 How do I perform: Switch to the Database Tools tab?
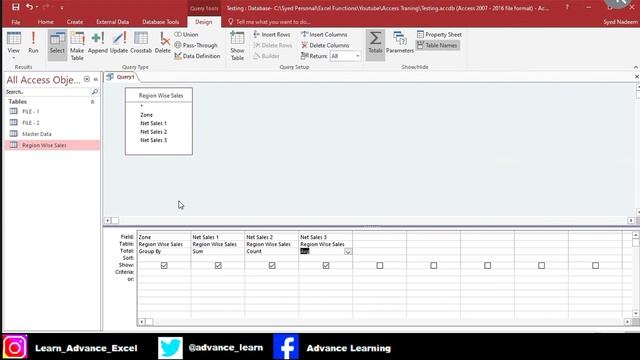point(160,22)
